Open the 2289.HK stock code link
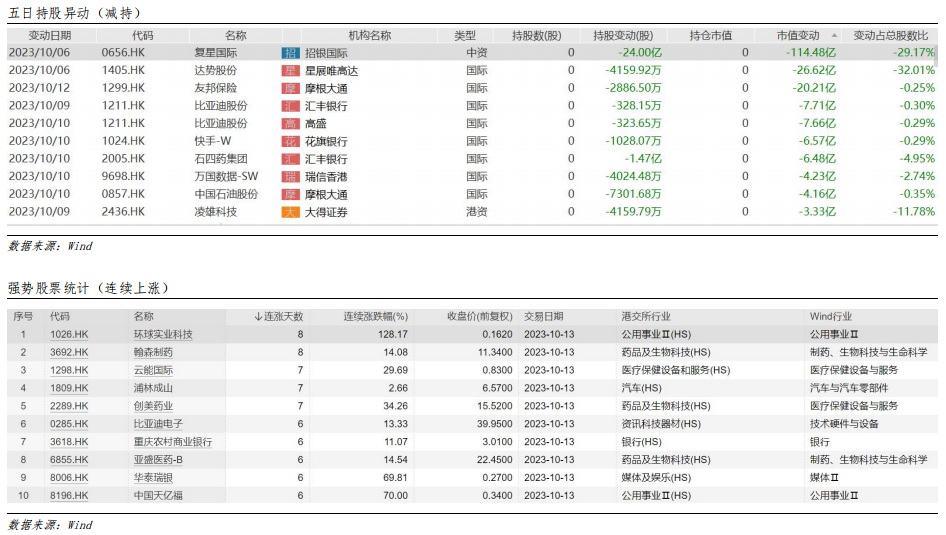The height and width of the screenshot is (535, 946). [69, 407]
